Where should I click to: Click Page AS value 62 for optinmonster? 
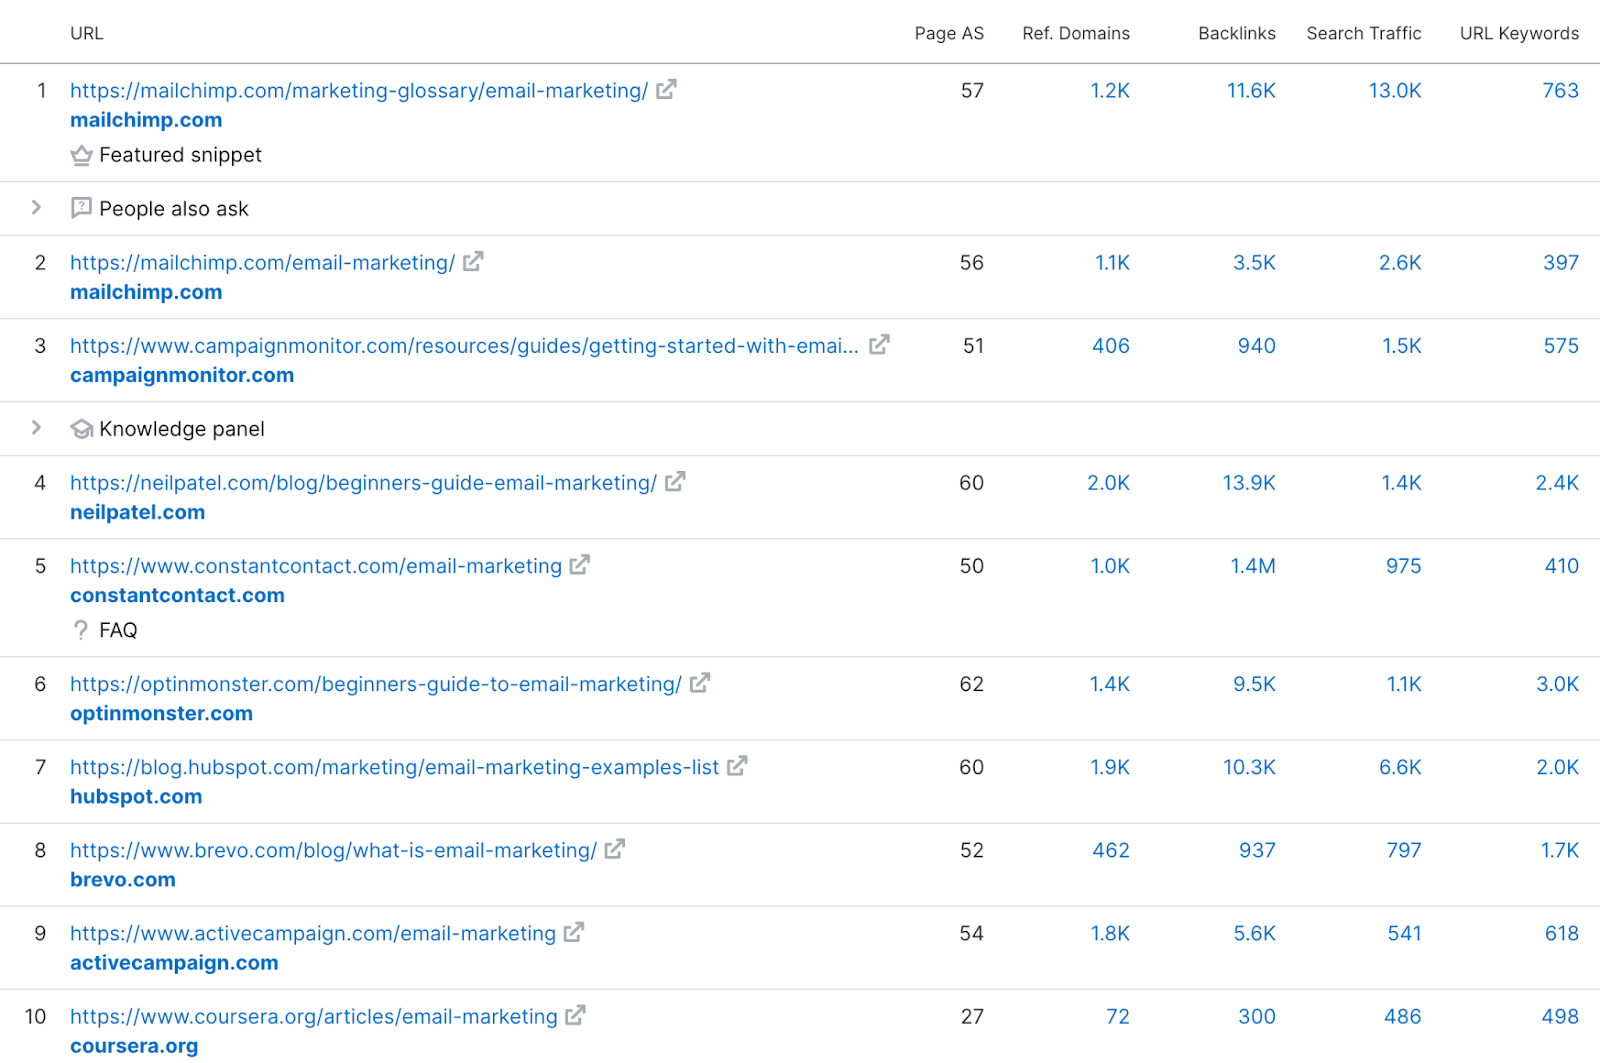(x=971, y=683)
